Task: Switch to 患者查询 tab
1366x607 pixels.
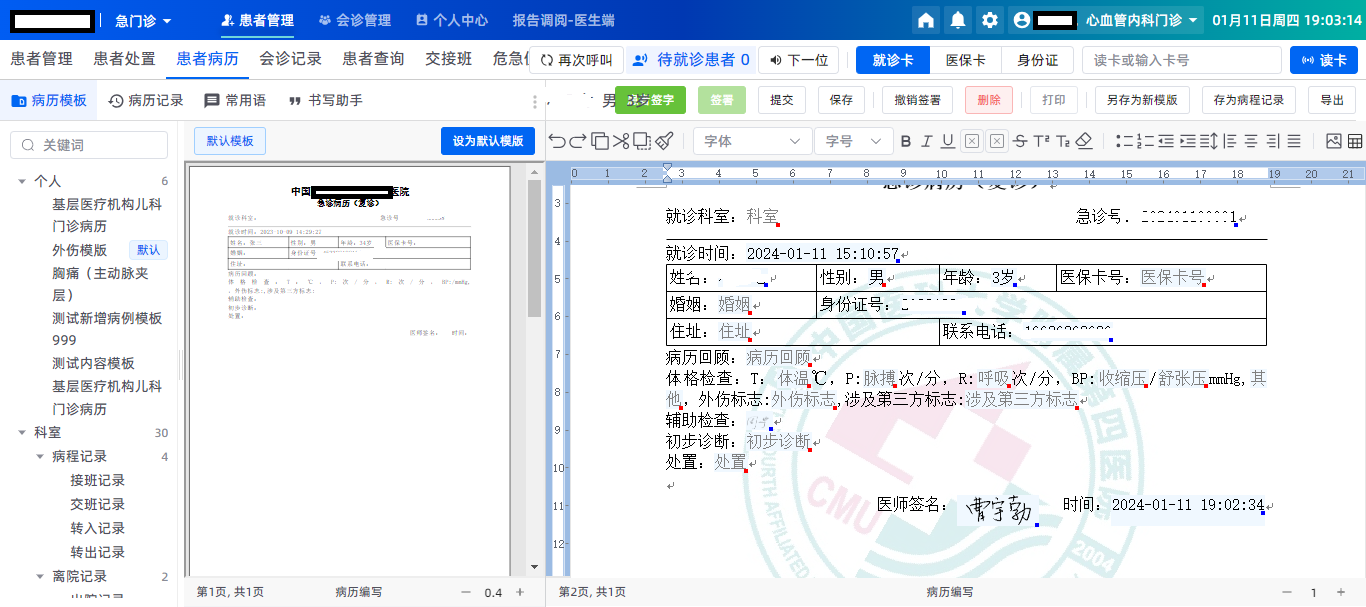Action: click(373, 59)
